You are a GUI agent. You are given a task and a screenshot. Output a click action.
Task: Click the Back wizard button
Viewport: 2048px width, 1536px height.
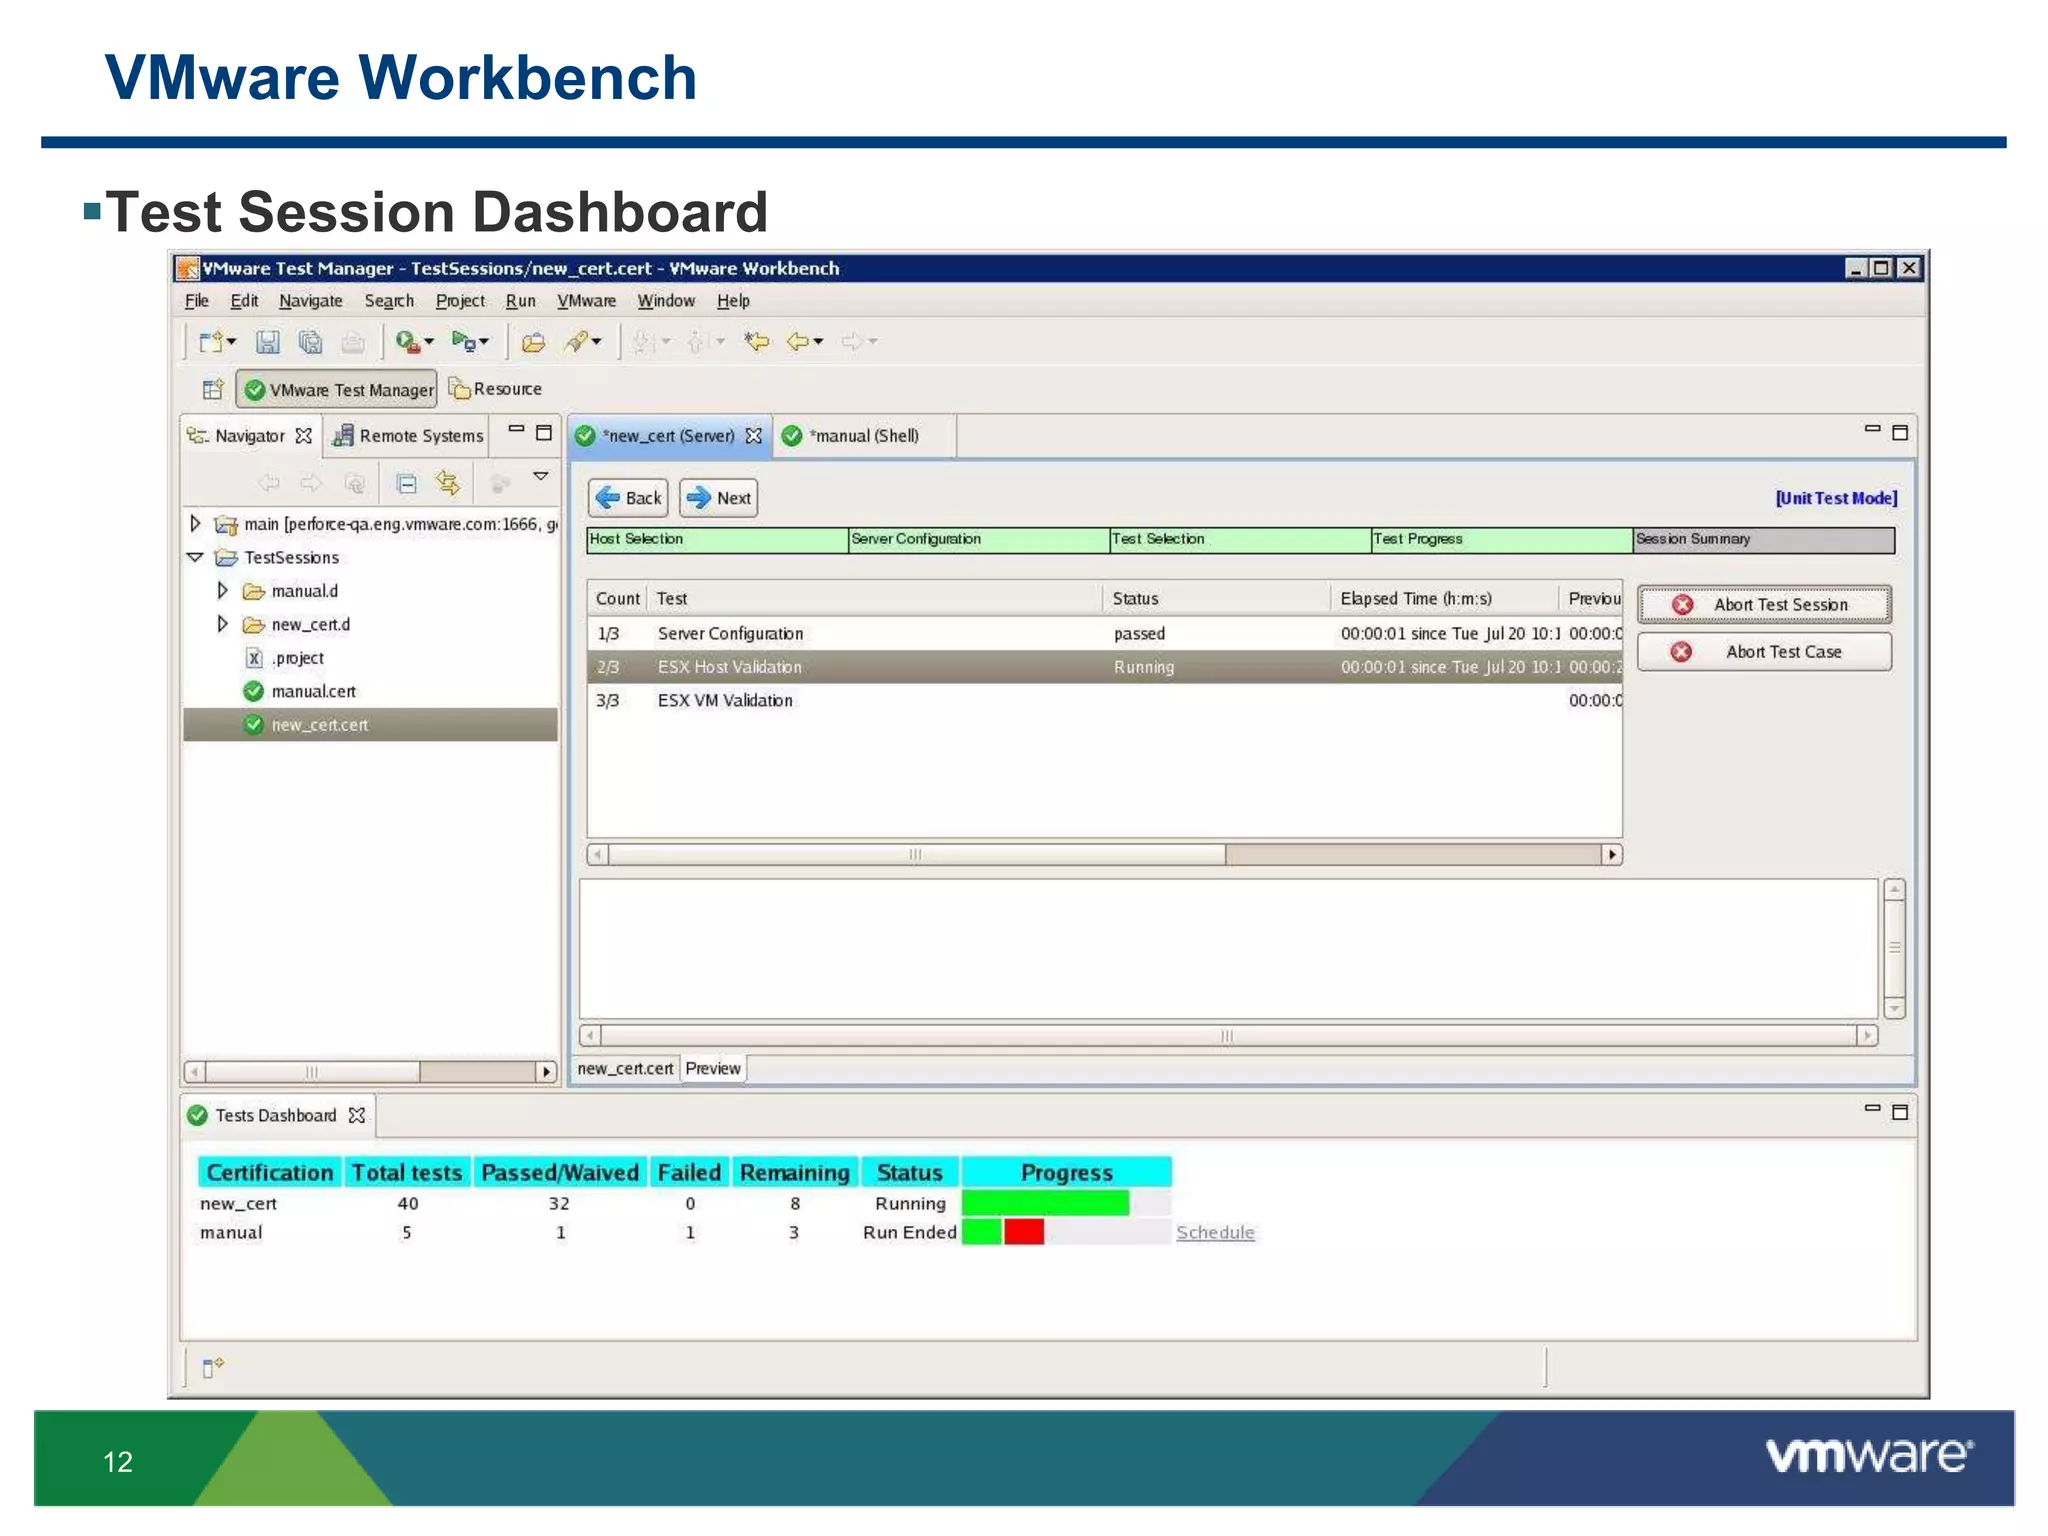tap(628, 498)
